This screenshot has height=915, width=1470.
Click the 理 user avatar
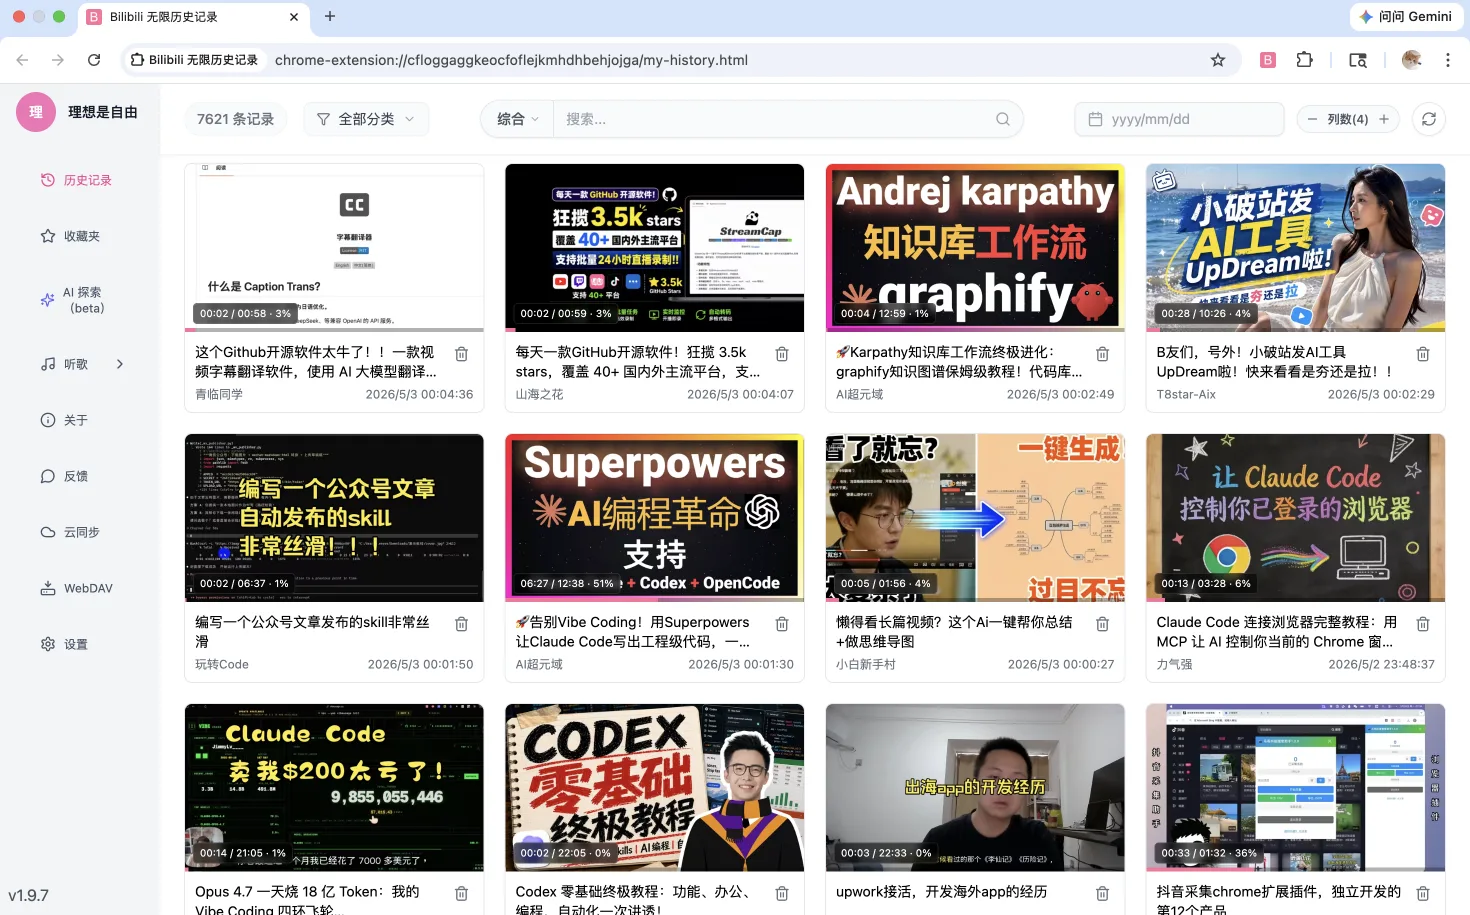pyautogui.click(x=36, y=112)
